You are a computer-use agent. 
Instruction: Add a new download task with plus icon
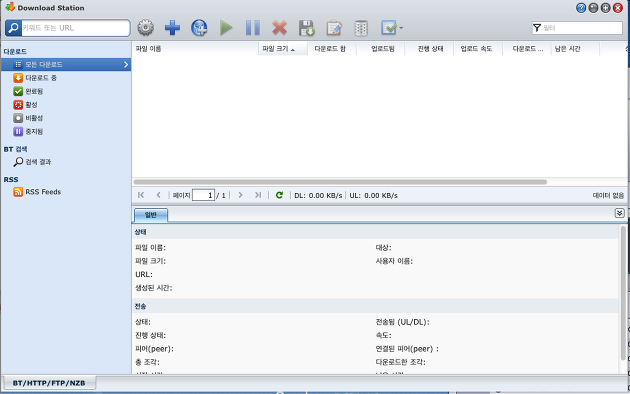172,28
